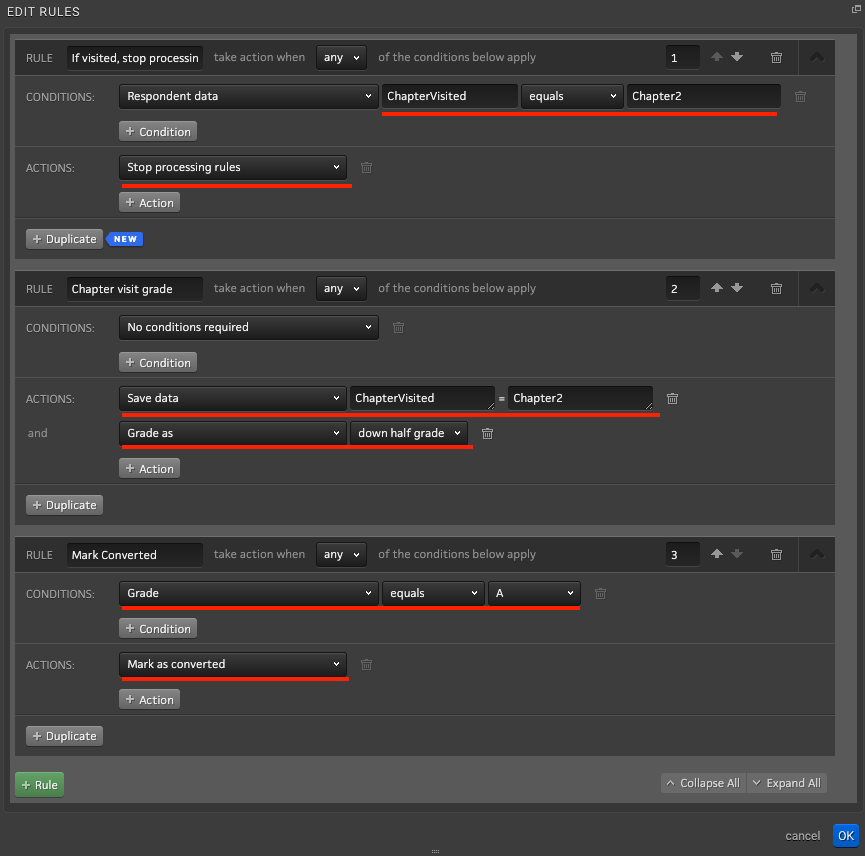Screen dimensions: 865x856
Task: Add a new rule with the green button
Action: (40, 784)
